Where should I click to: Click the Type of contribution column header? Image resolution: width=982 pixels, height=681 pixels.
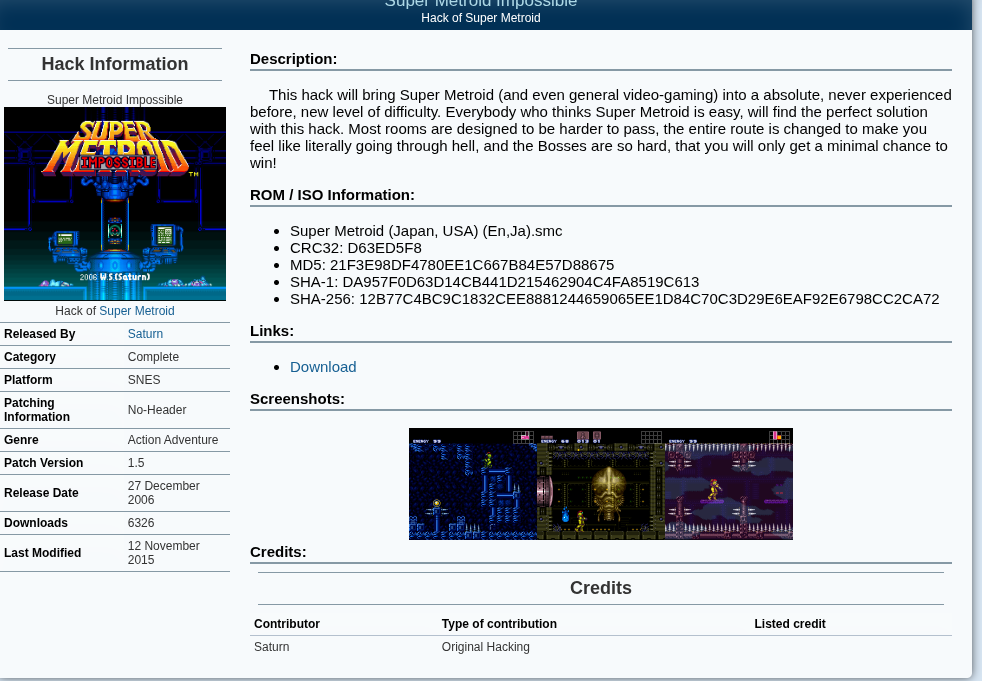pos(499,624)
